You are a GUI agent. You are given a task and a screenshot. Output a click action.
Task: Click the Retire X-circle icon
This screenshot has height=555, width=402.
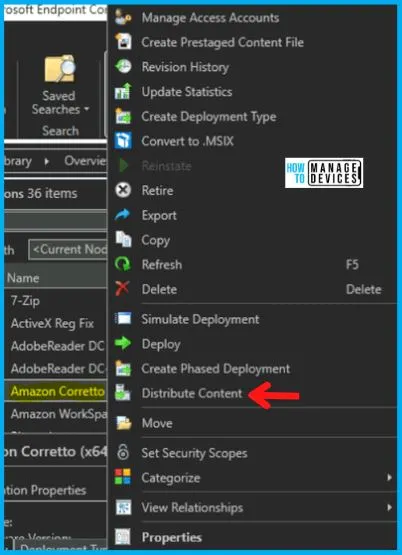(x=123, y=190)
